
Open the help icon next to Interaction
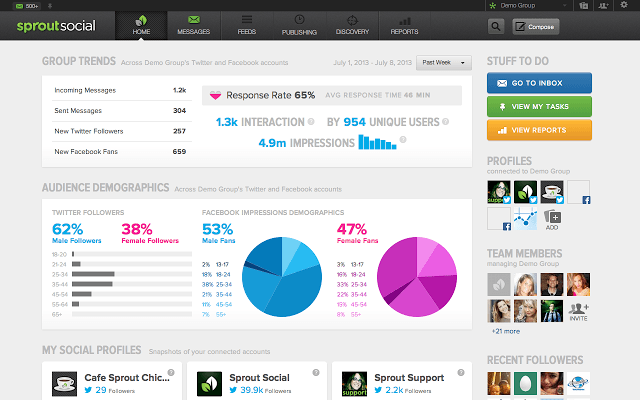pos(311,121)
